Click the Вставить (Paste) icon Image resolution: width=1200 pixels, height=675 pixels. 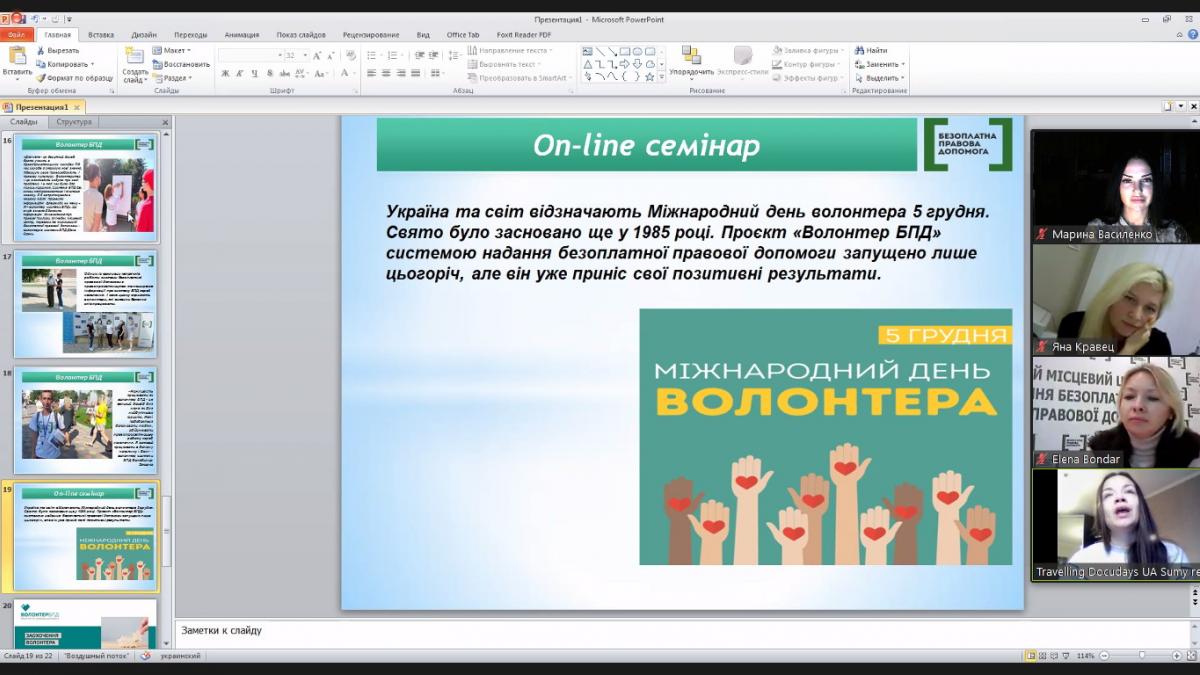click(17, 56)
